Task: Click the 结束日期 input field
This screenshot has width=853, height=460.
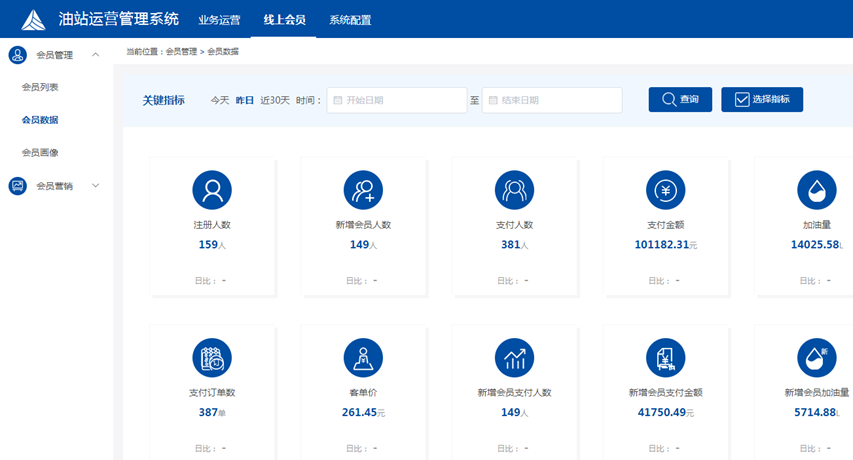Action: 552,101
